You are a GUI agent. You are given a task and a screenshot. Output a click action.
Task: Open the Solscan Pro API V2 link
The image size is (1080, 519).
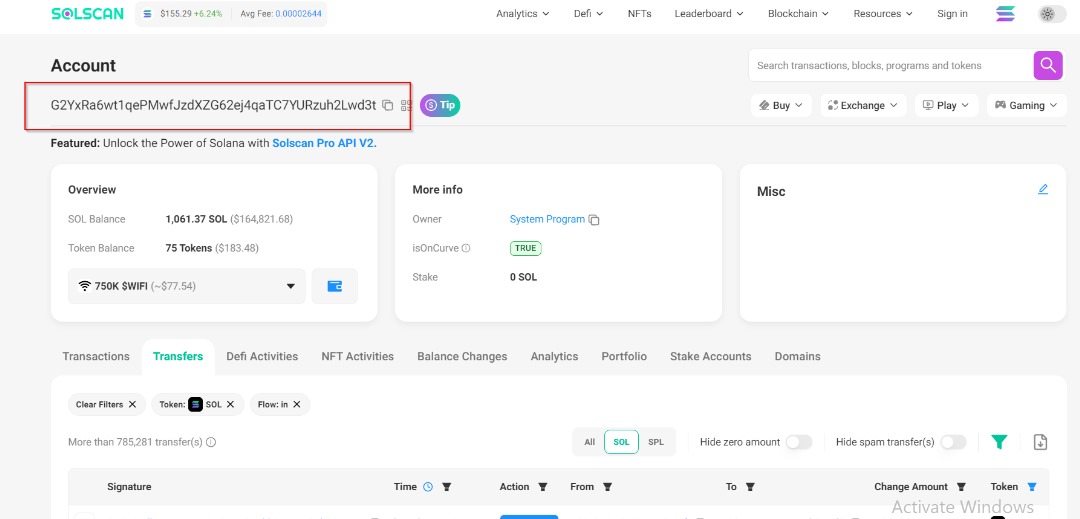324,144
